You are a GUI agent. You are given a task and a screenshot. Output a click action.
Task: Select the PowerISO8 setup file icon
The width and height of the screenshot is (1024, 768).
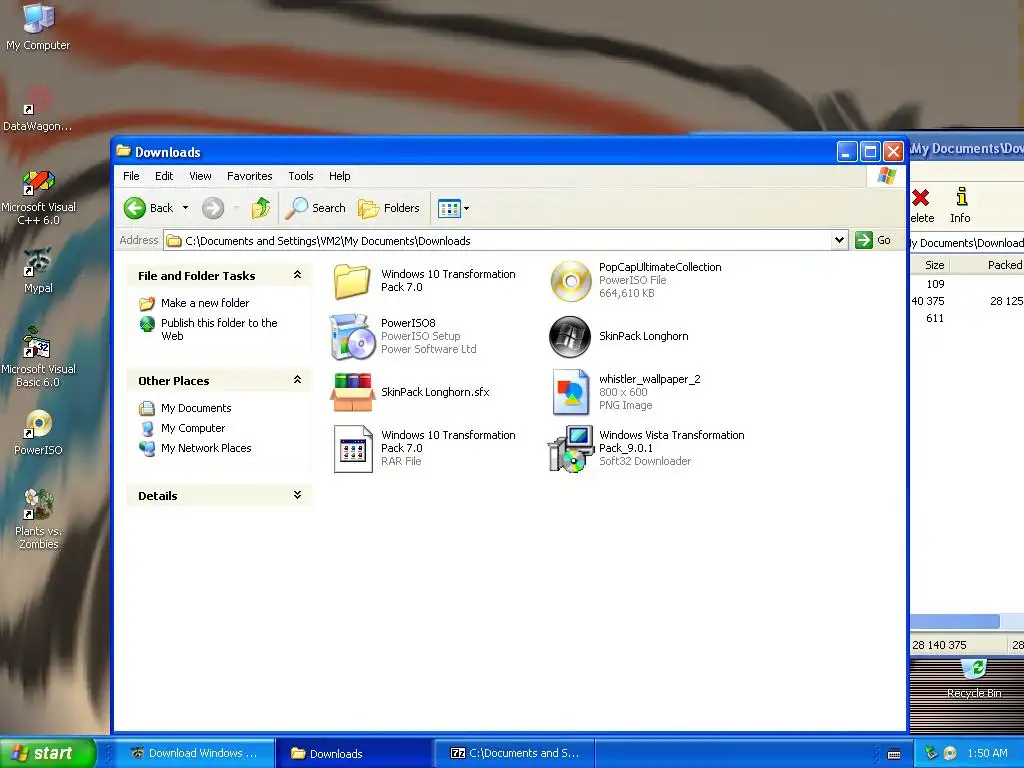[352, 336]
